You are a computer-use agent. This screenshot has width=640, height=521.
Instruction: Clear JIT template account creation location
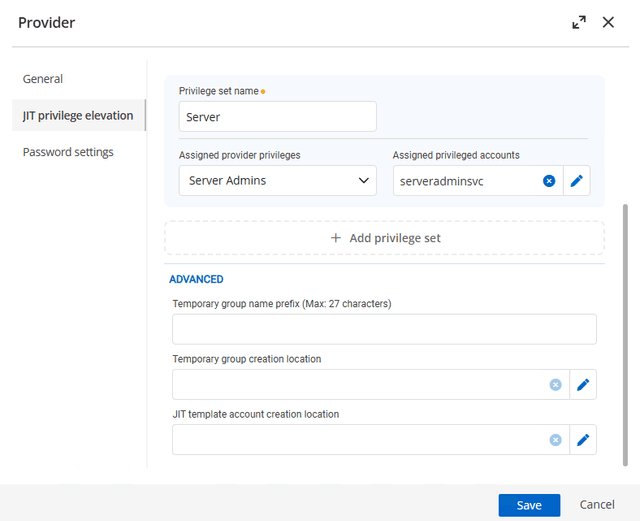(555, 440)
